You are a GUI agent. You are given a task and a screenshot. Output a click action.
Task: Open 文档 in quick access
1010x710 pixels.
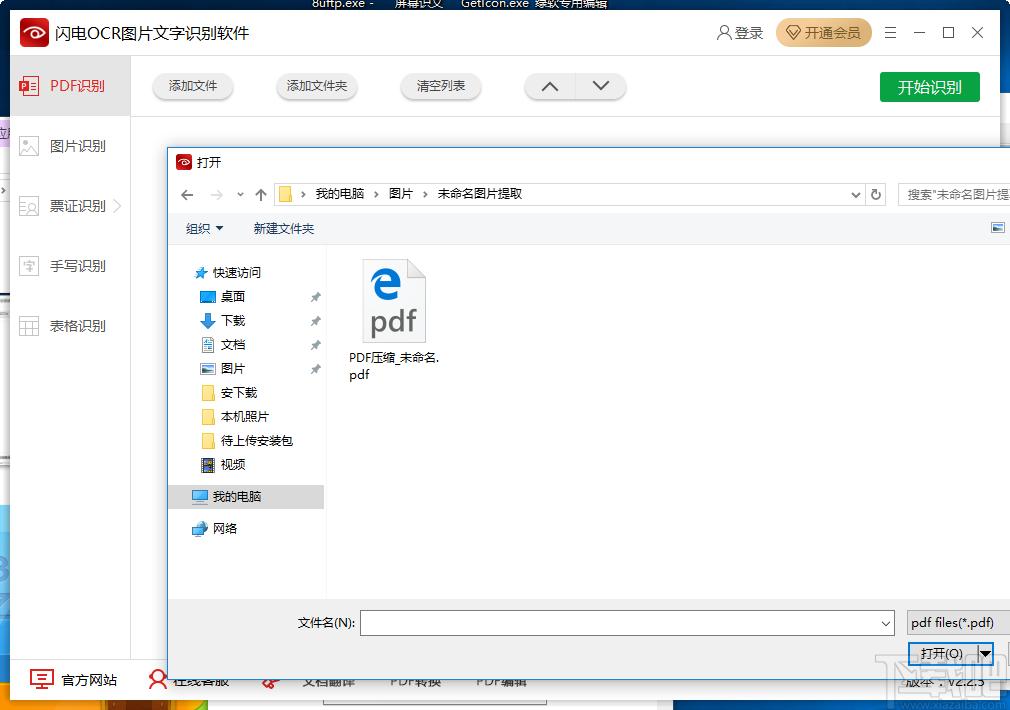(x=223, y=345)
